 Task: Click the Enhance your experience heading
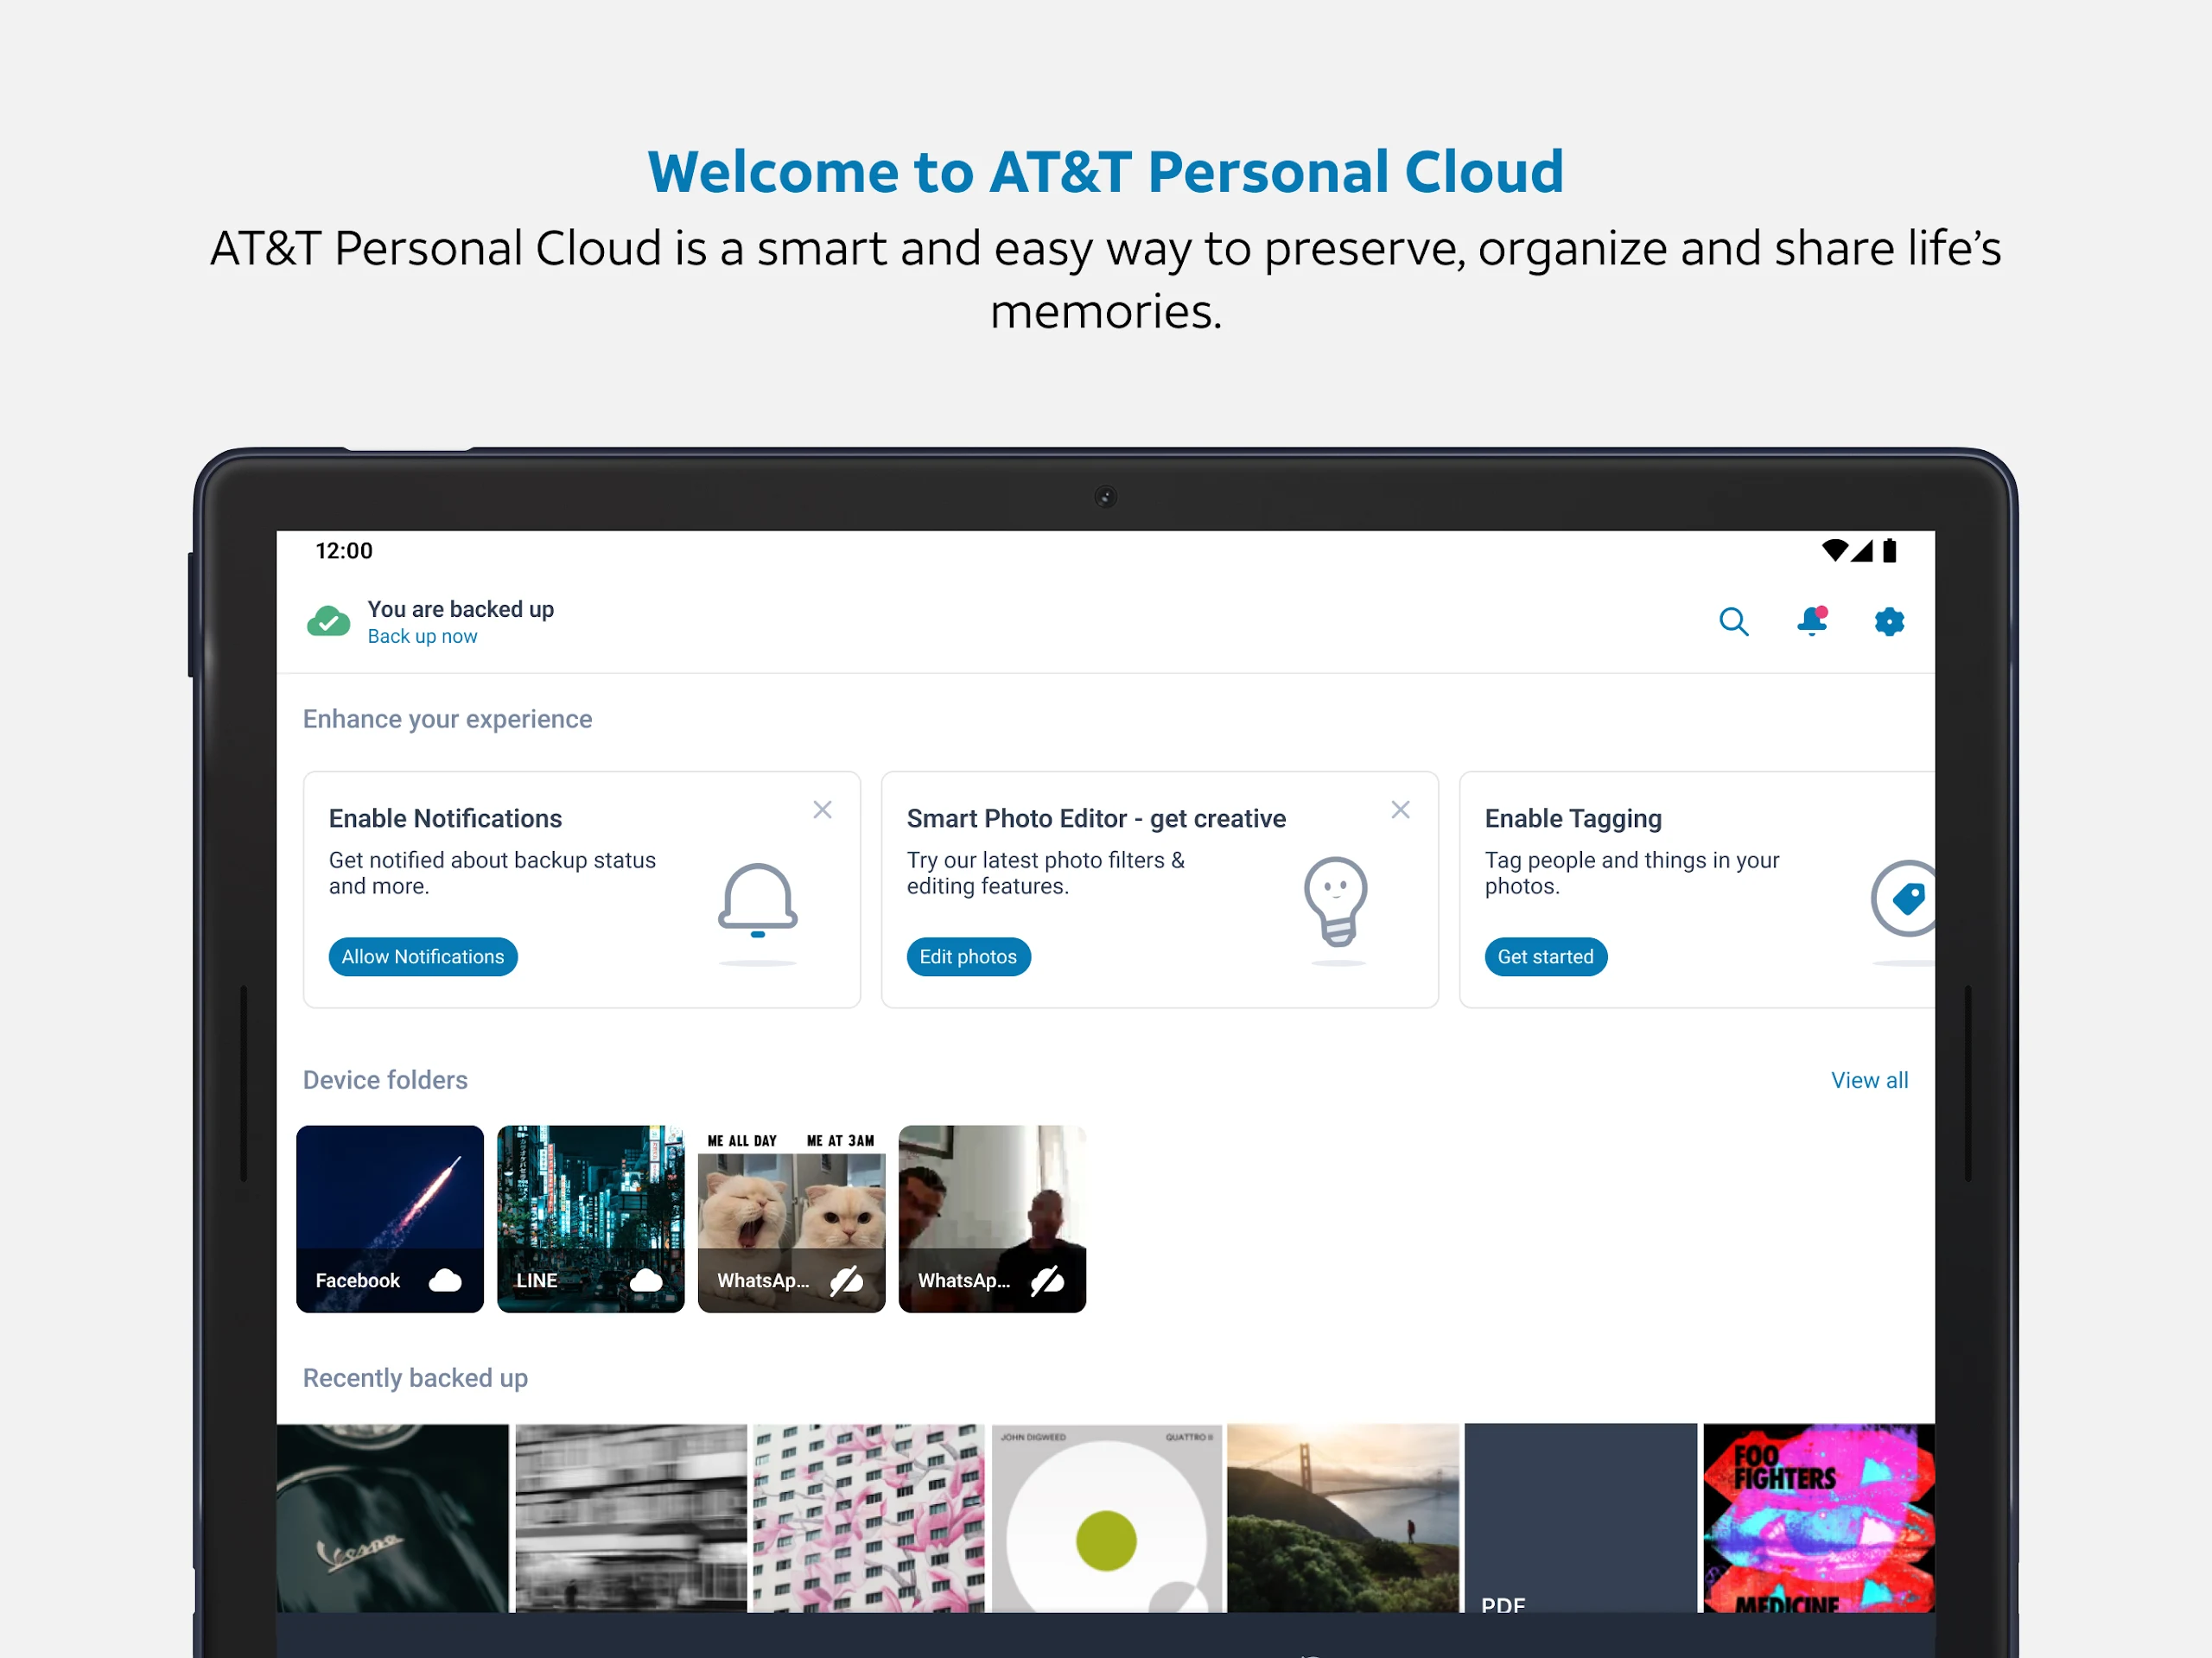(x=447, y=719)
